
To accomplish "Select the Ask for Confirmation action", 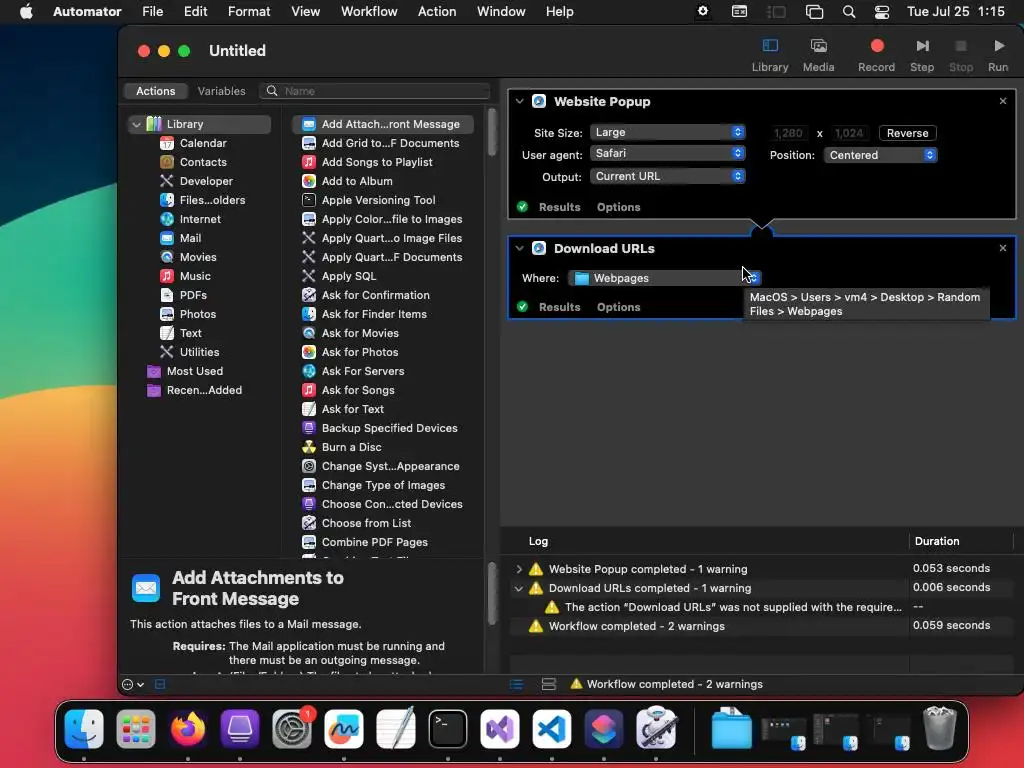I will (376, 295).
